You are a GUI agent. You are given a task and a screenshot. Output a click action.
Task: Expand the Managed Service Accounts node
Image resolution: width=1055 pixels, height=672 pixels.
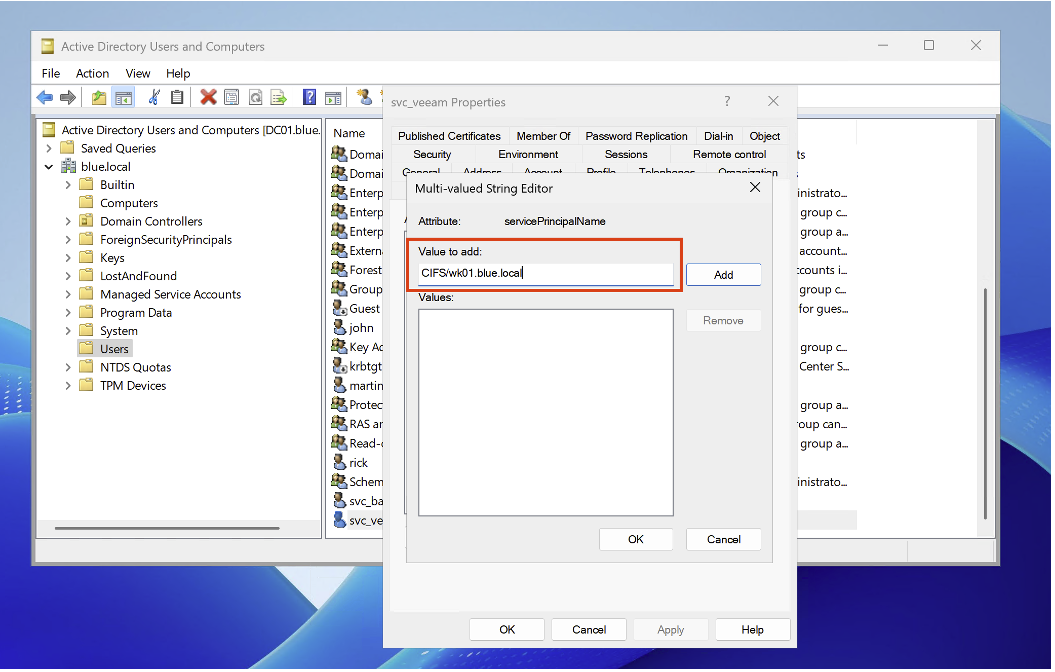click(68, 295)
